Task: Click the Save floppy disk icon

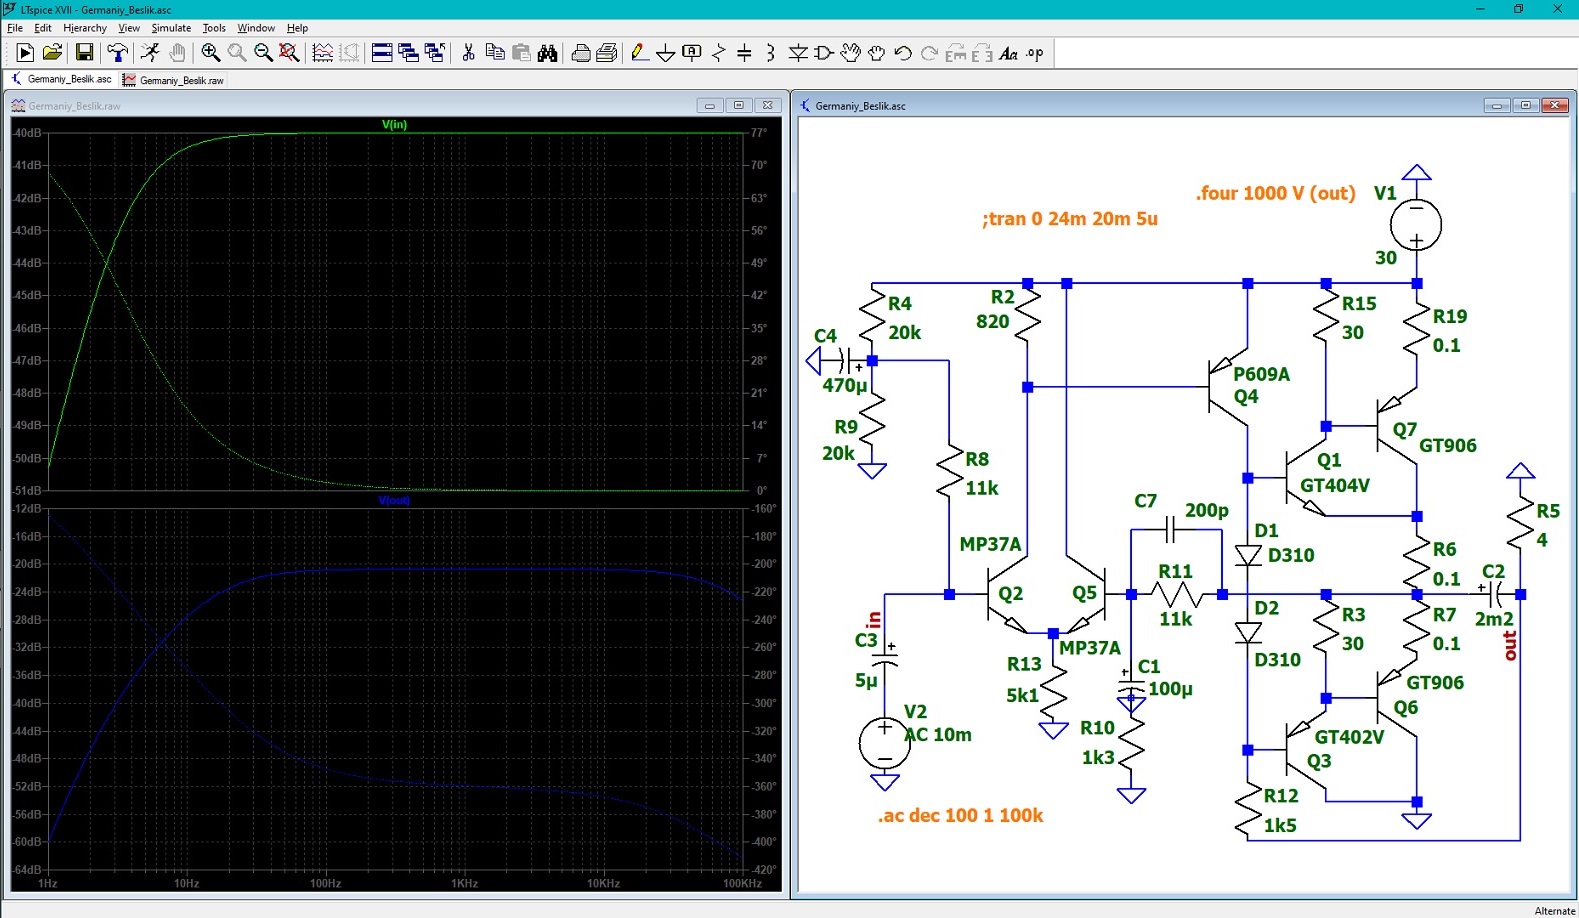Action: tap(85, 53)
